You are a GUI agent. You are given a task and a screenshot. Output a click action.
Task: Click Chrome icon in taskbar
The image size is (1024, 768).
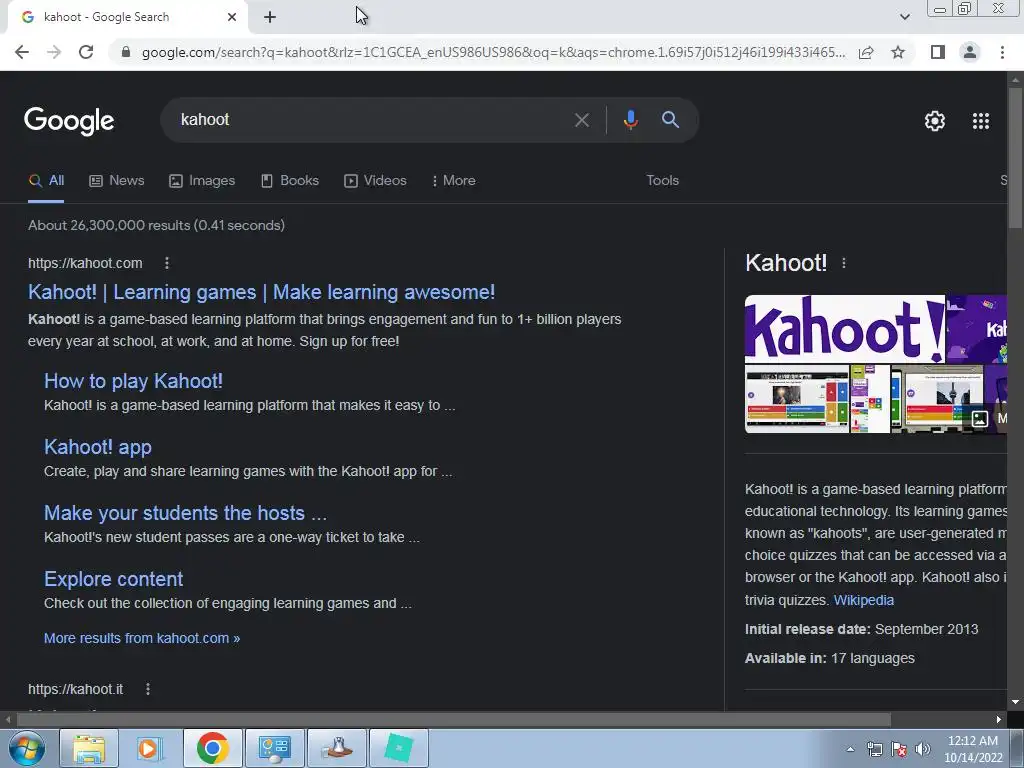(x=212, y=748)
